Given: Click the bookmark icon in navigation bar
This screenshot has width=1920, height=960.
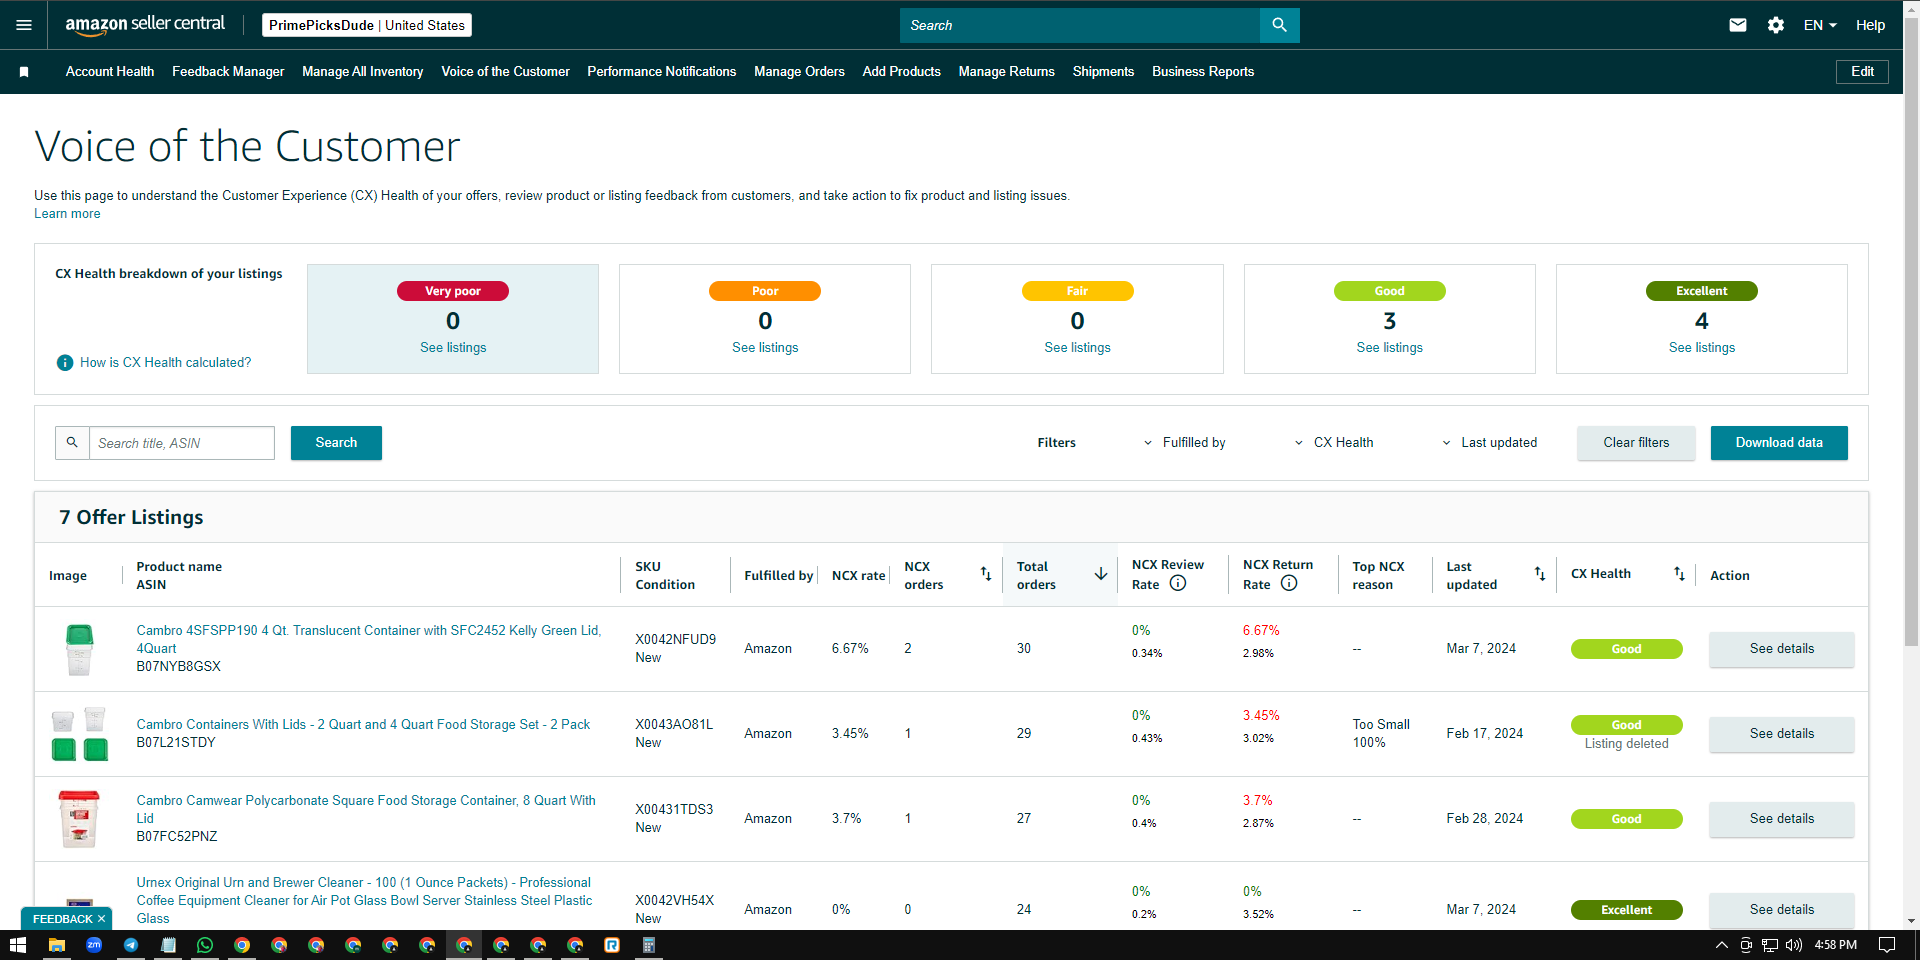Looking at the screenshot, I should 24,72.
